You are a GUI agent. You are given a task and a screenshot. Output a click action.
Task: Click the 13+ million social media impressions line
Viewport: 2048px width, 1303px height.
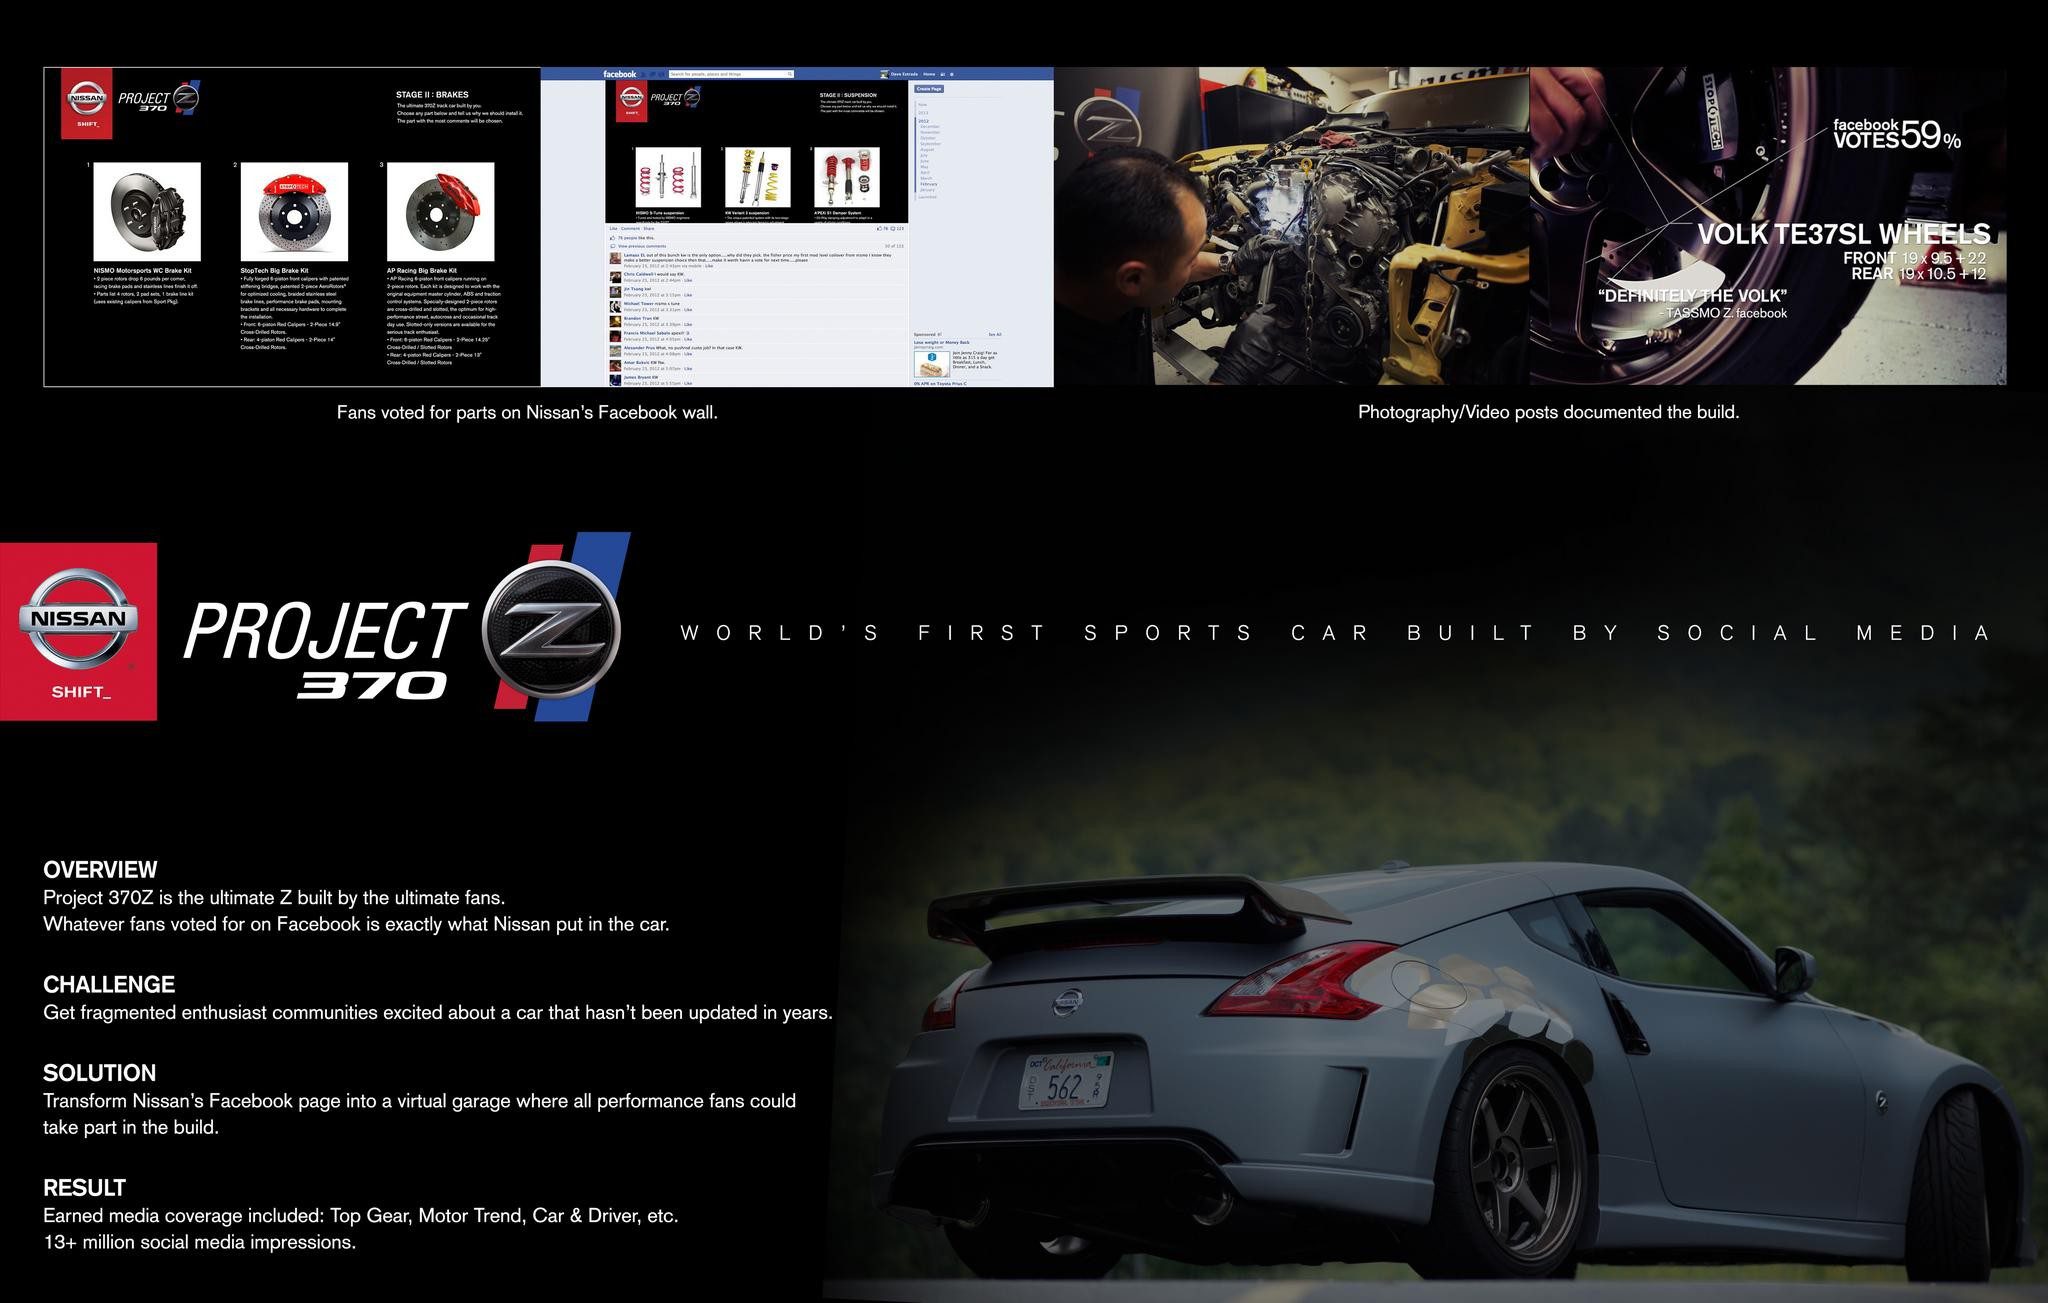tap(199, 1242)
